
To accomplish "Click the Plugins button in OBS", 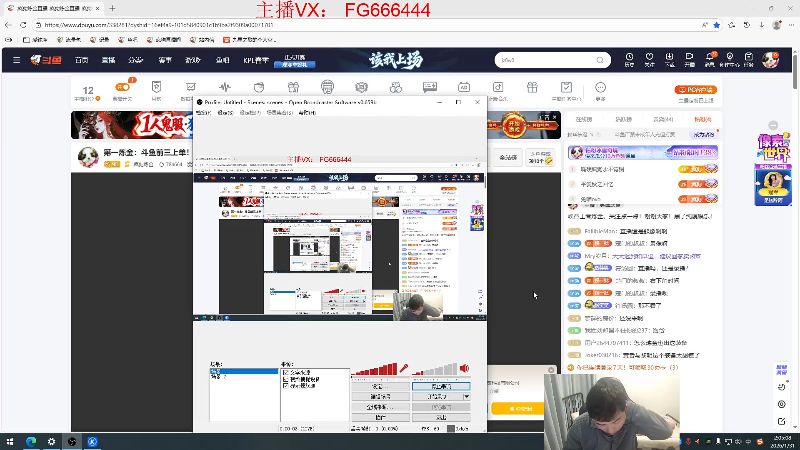I will click(380, 417).
